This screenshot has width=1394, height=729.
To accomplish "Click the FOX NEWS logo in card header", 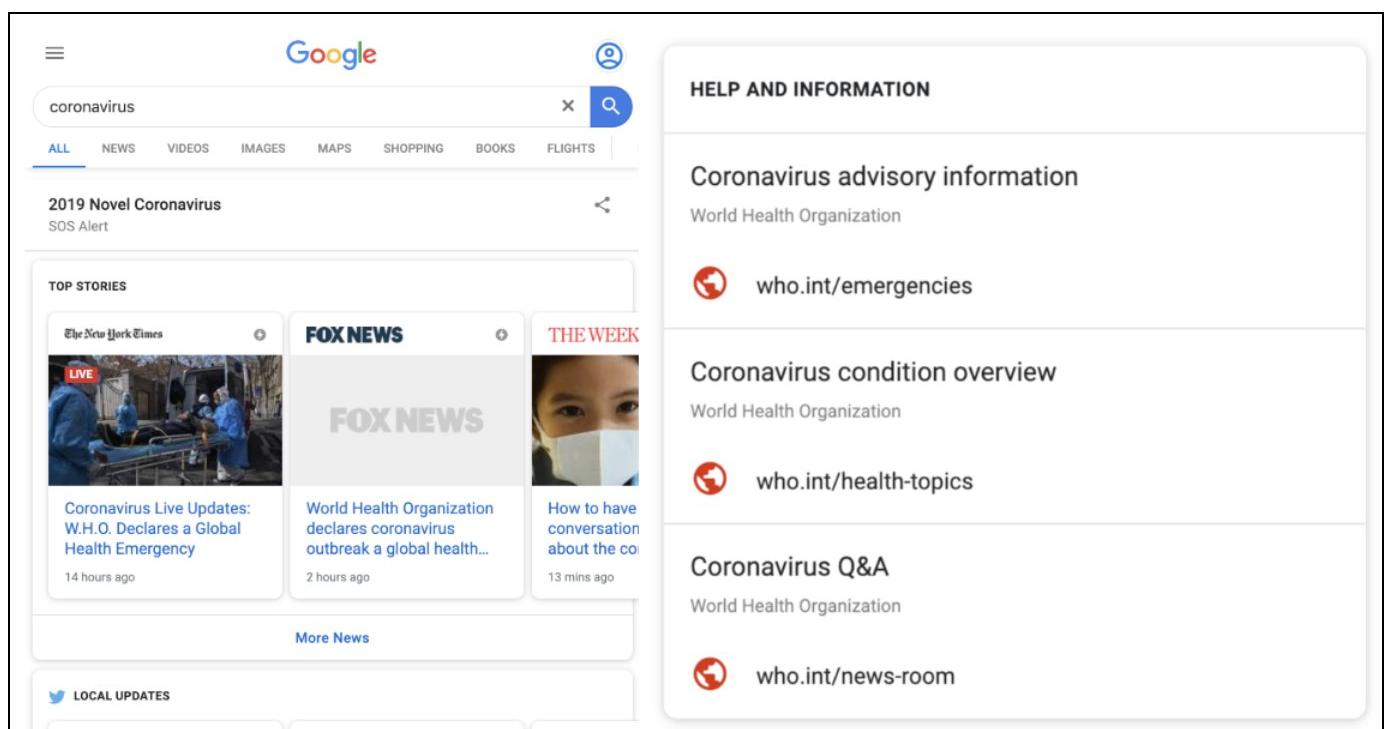I will point(354,335).
